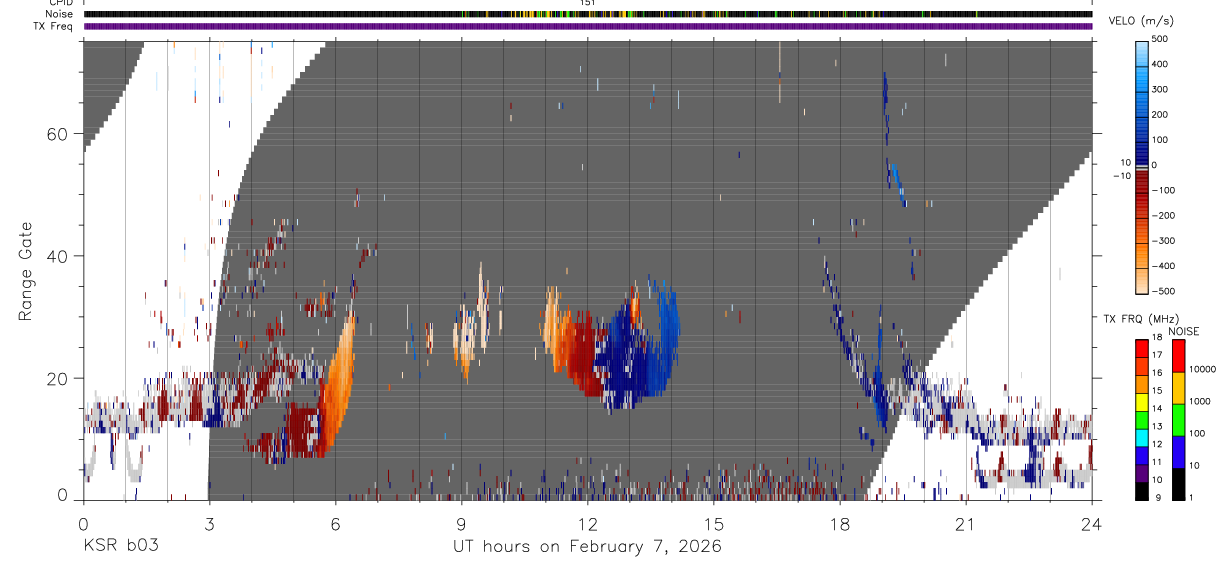The width and height of the screenshot is (1228, 567).
Task: Click the -500 tick on the VELO scale
Action: (x=1162, y=292)
